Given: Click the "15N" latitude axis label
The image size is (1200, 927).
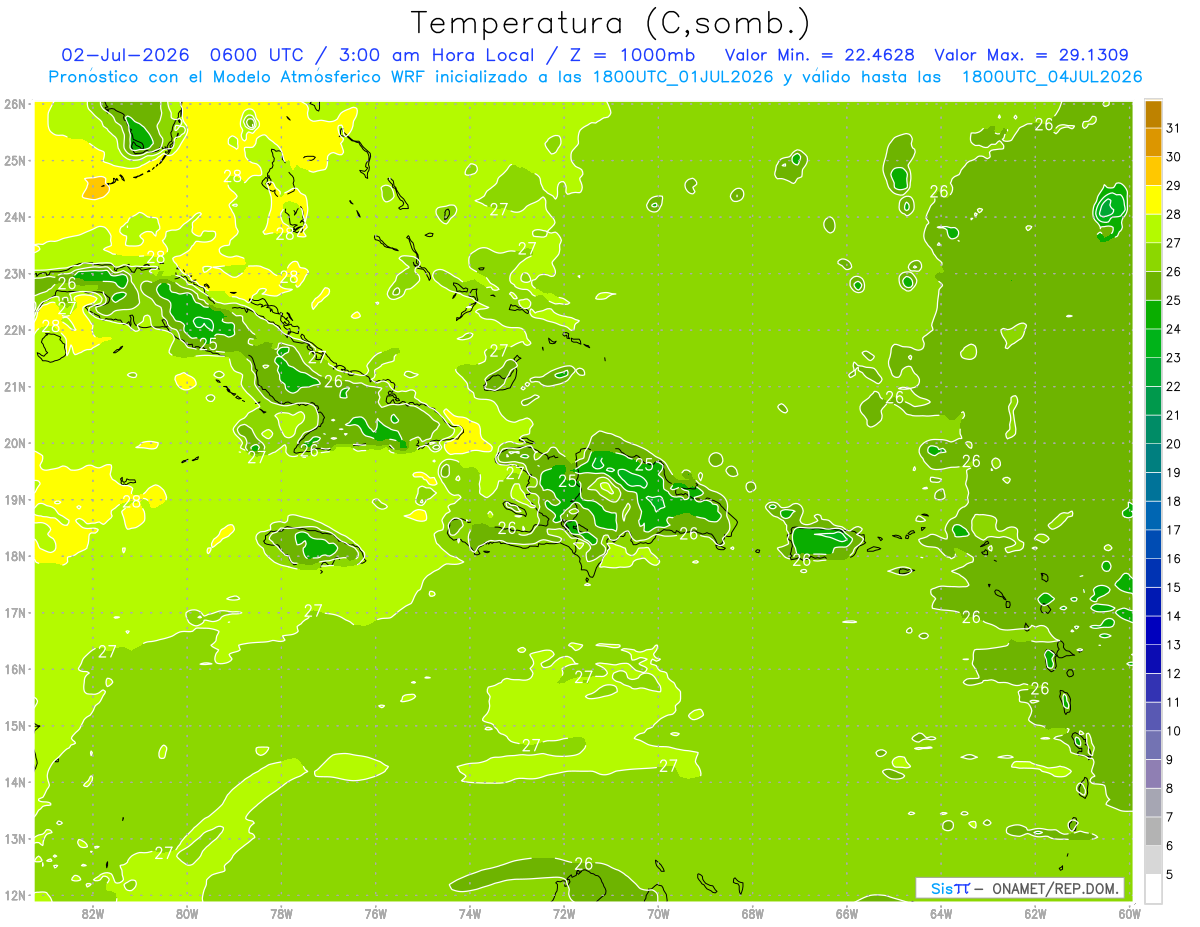Looking at the screenshot, I should click(x=14, y=725).
